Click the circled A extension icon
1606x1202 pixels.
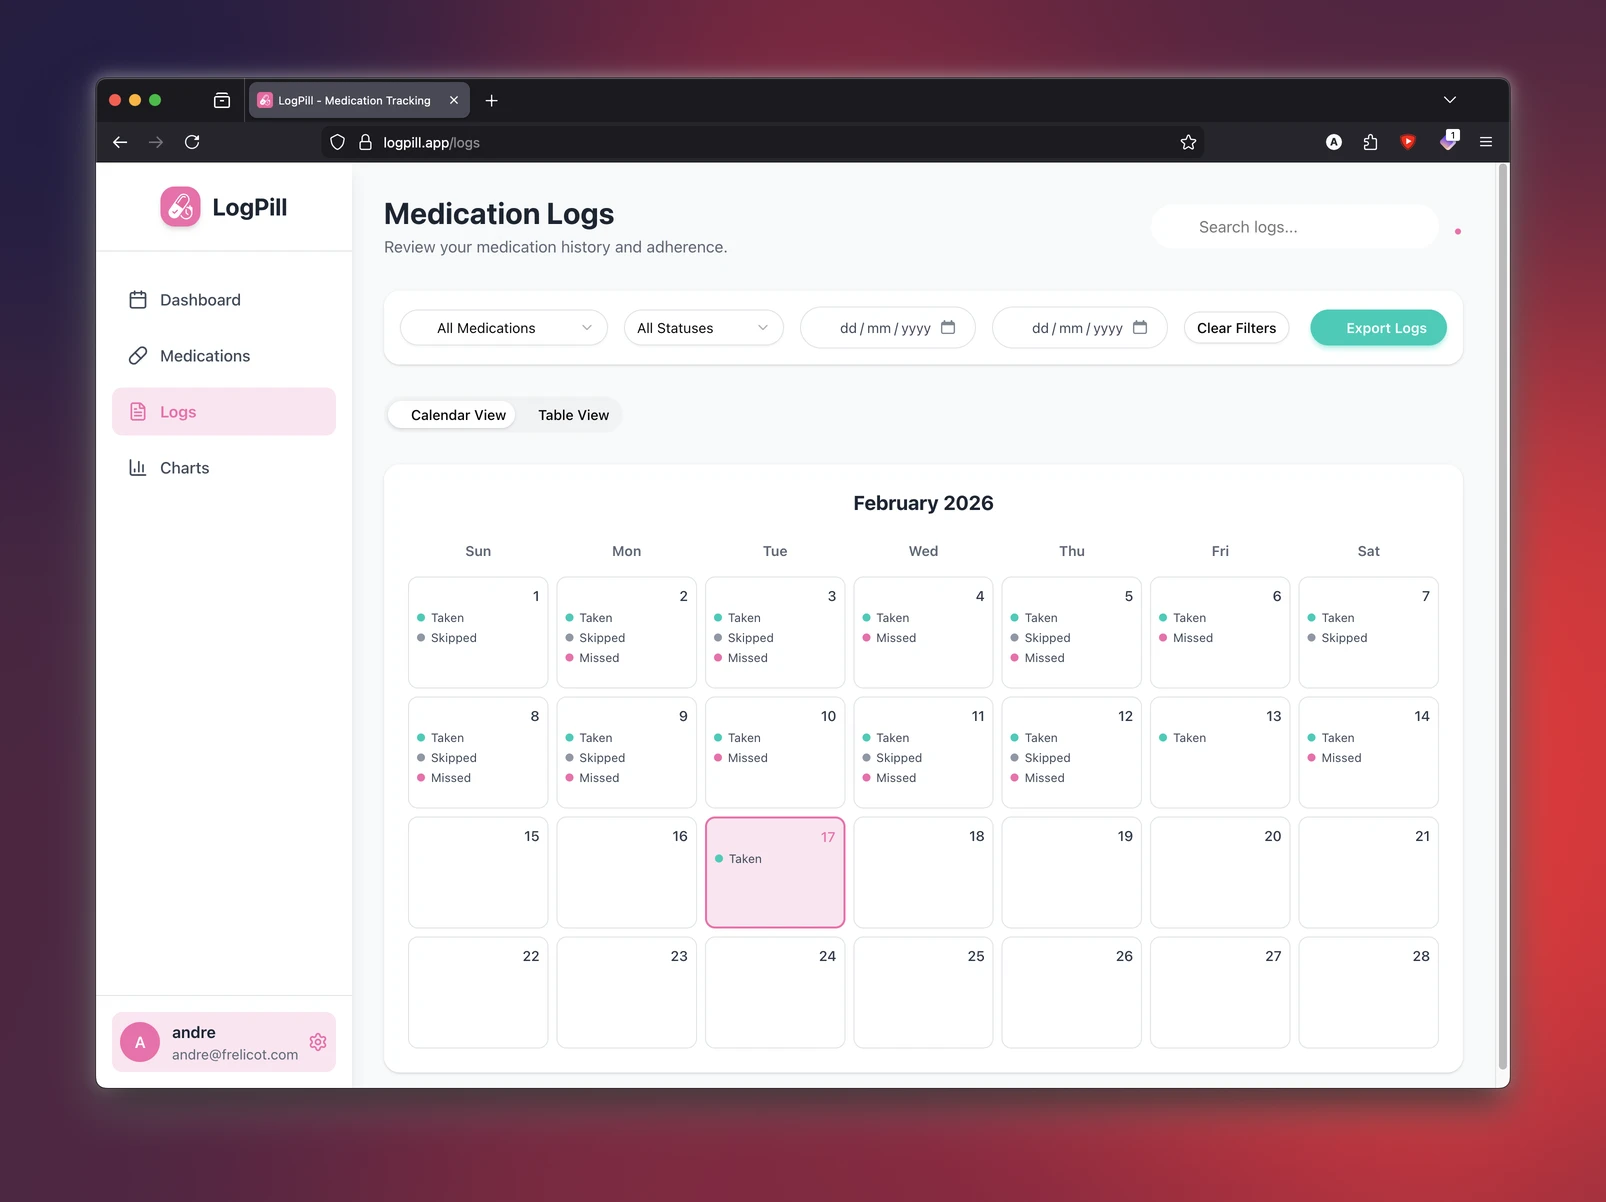pyautogui.click(x=1334, y=142)
